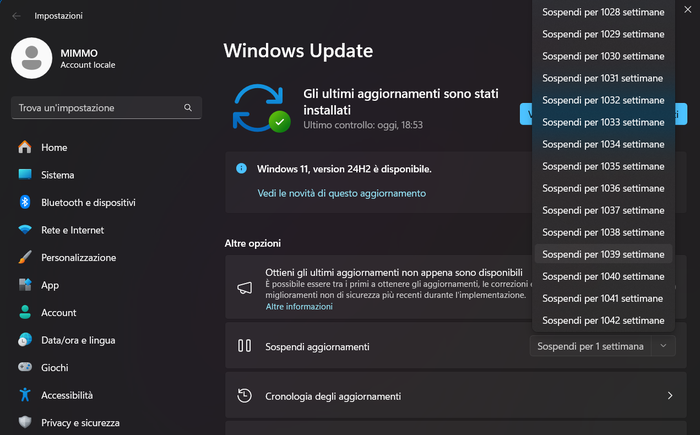Click the megaphone icon for early updates

(245, 288)
